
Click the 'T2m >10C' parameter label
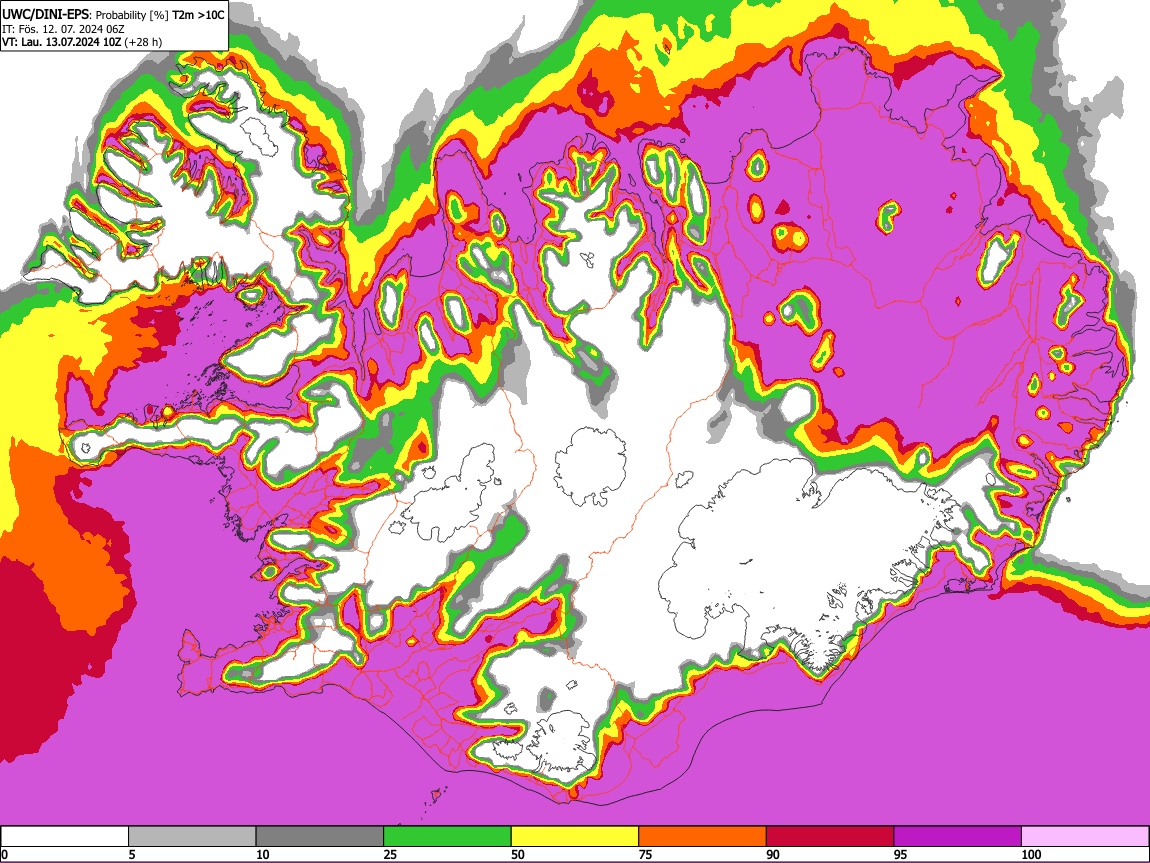coord(199,15)
